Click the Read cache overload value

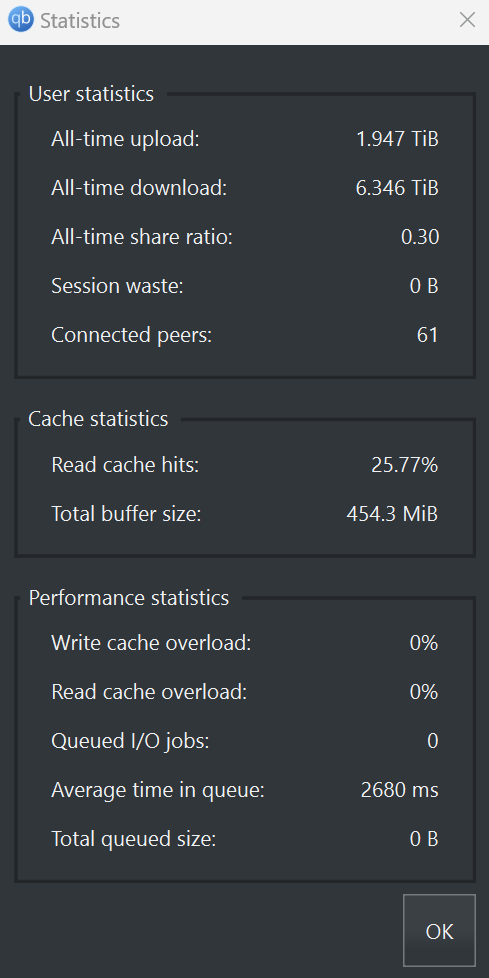[424, 692]
